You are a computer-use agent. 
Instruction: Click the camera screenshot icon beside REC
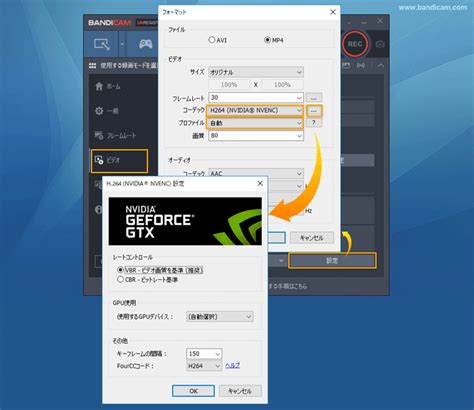click(x=380, y=44)
